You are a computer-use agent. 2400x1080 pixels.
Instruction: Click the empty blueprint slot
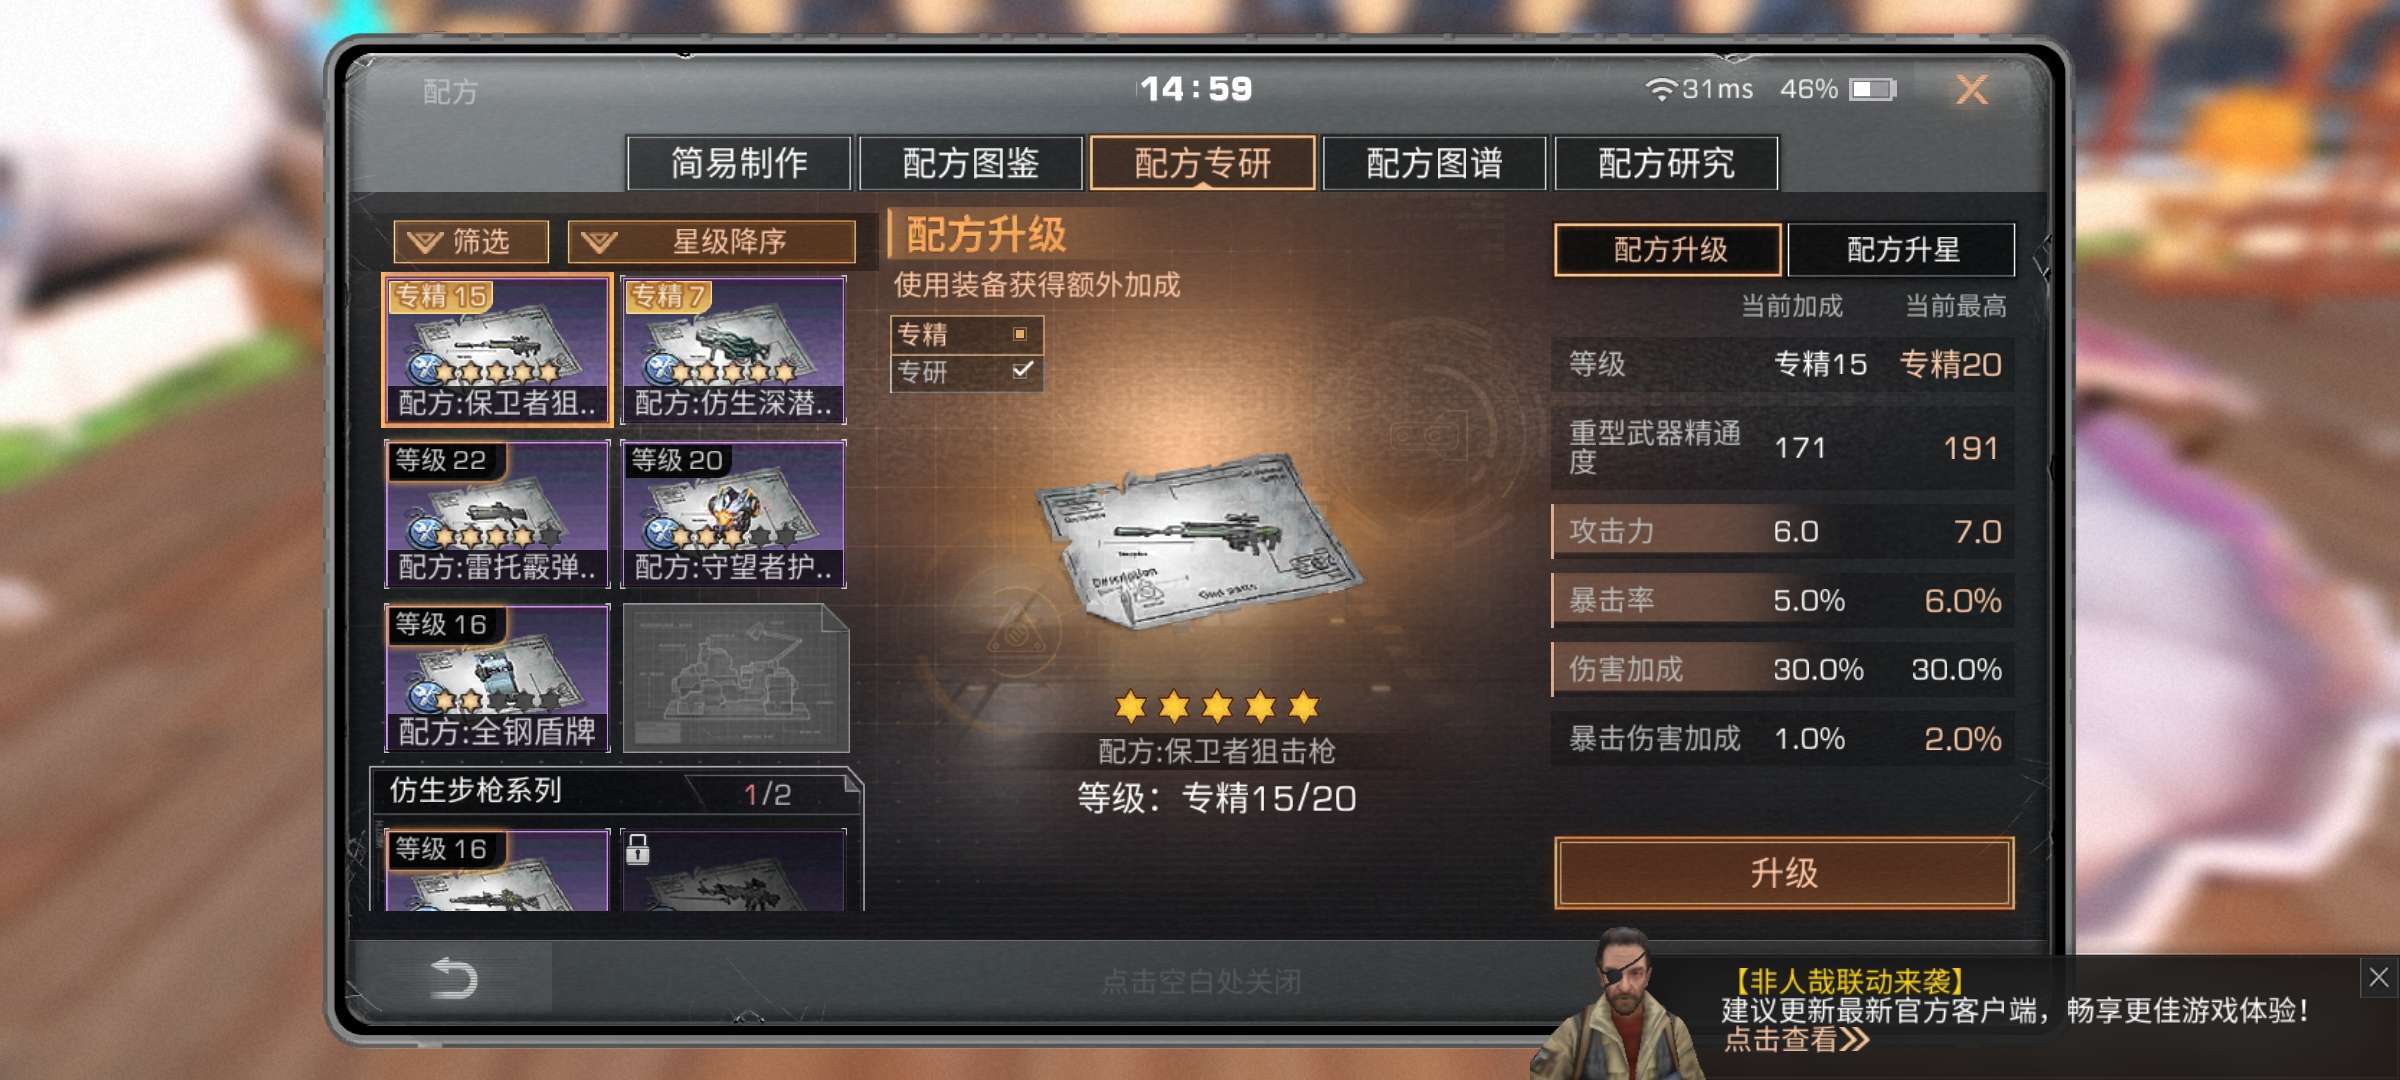736,678
